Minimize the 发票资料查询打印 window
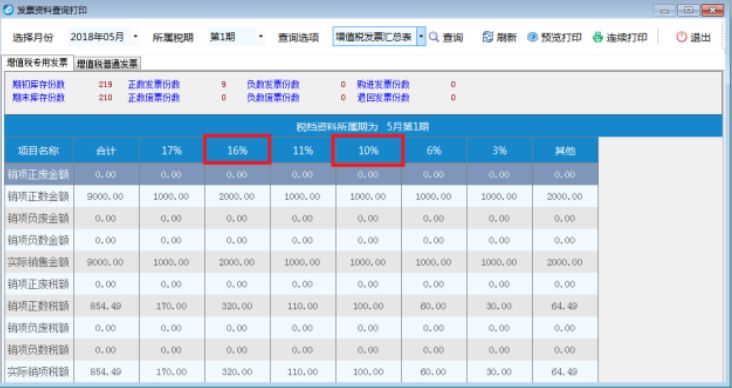Viewport: 732px width, 388px height. point(665,10)
